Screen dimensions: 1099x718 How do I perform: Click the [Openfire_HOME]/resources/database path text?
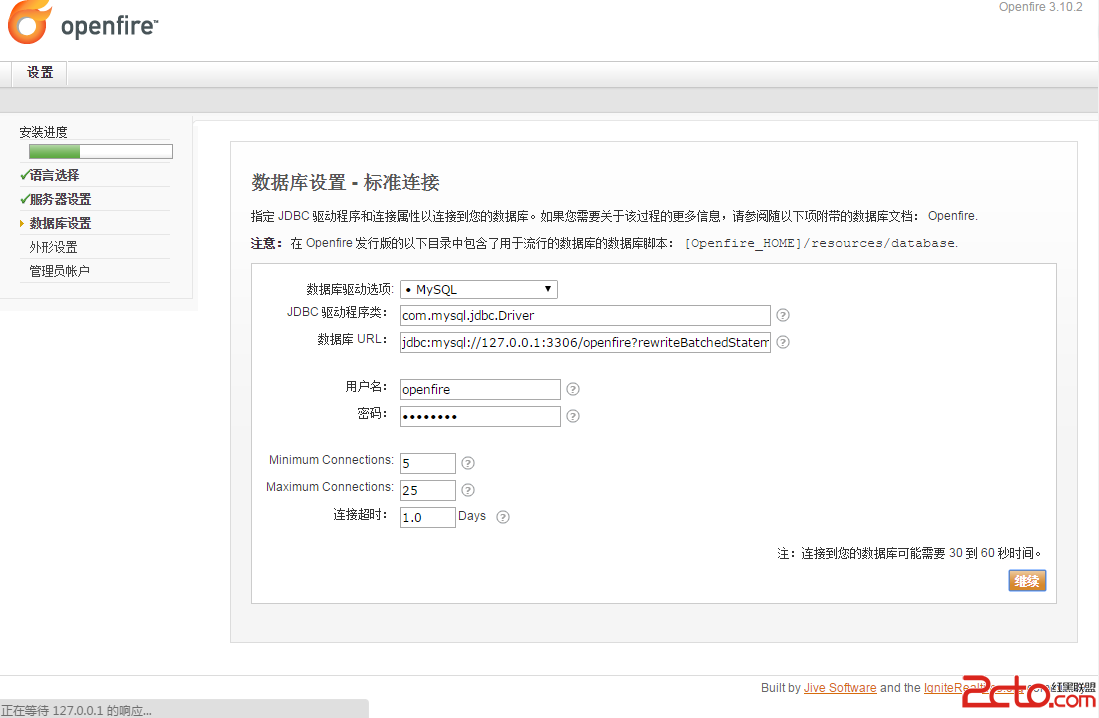point(821,243)
